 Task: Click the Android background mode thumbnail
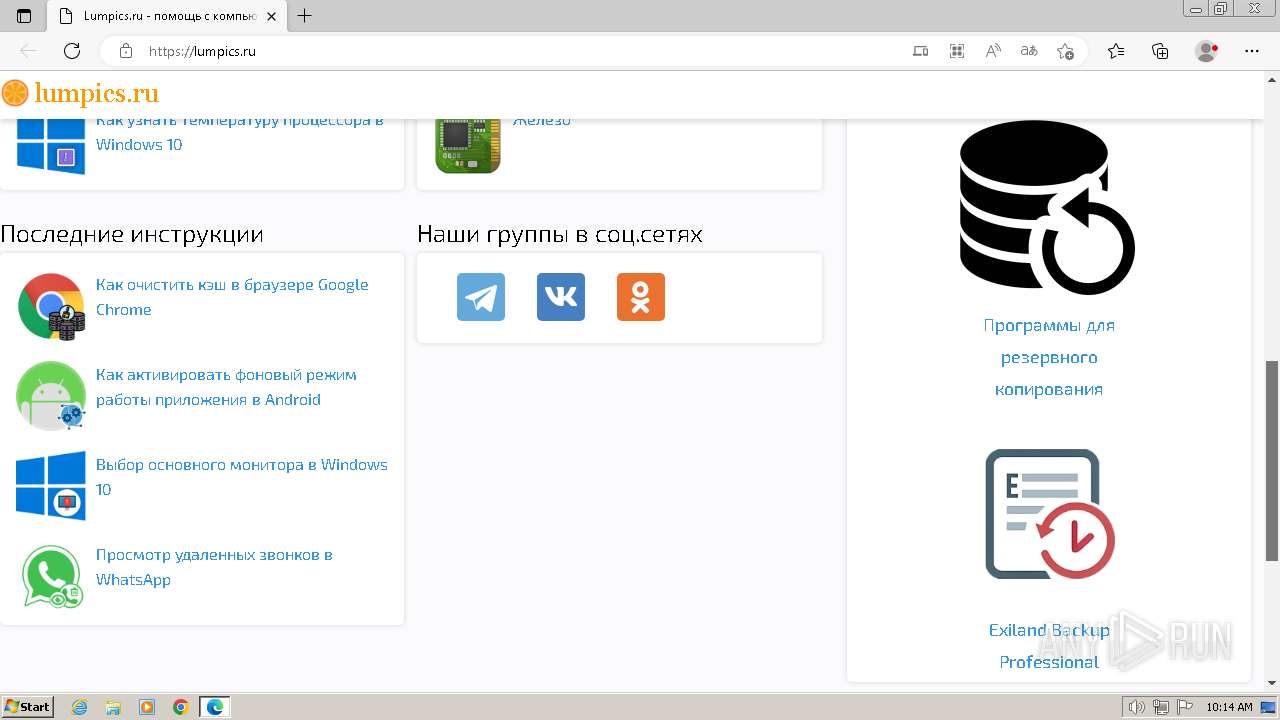tap(51, 396)
